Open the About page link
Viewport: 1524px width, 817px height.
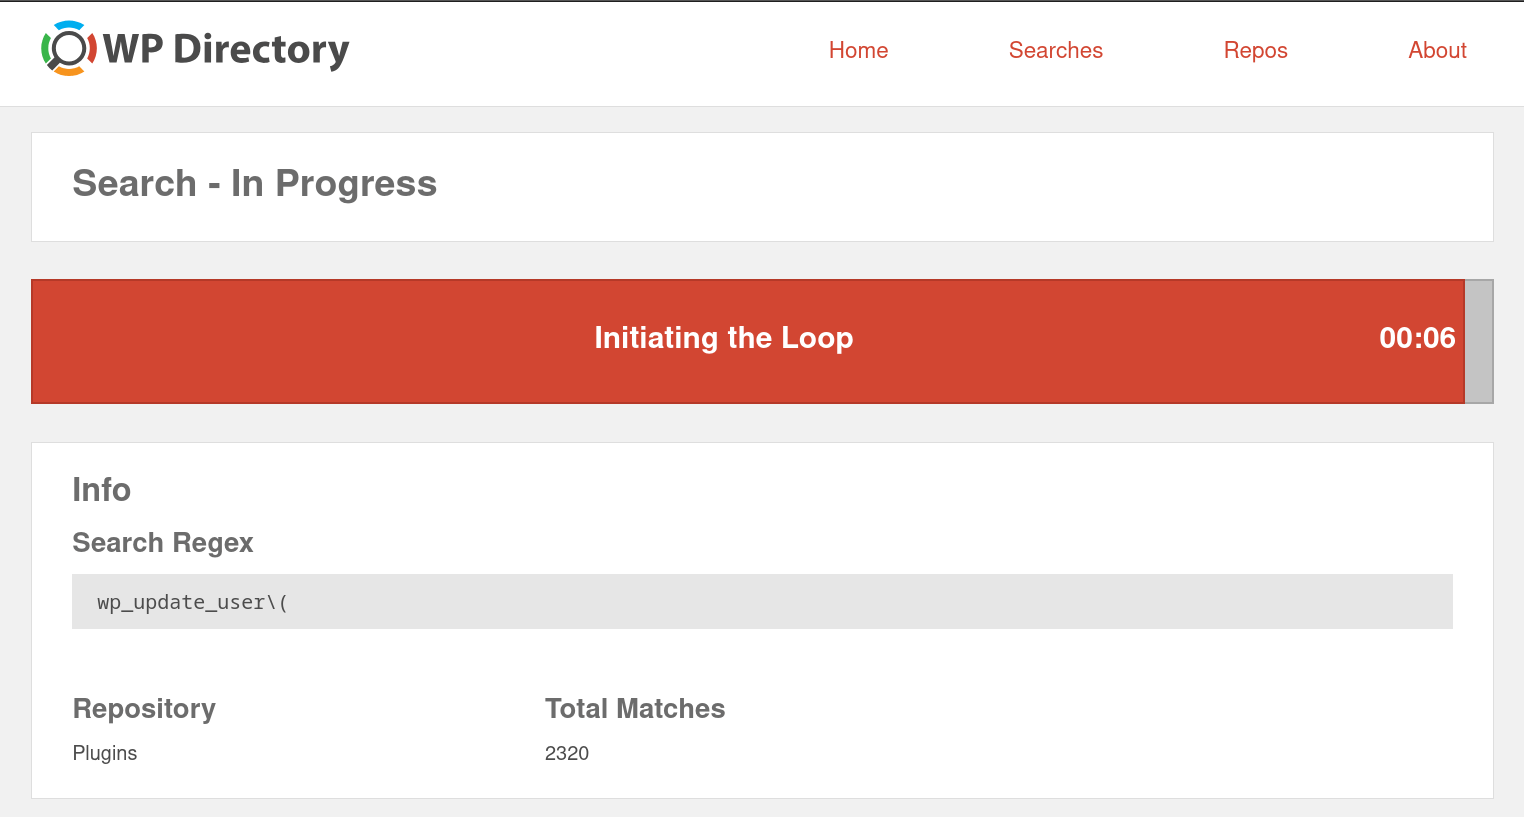coord(1437,50)
